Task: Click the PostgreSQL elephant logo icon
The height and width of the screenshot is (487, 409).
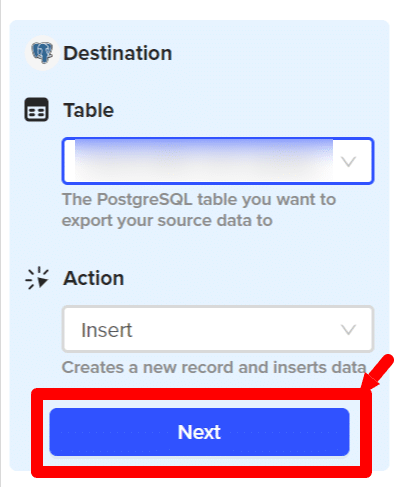Action: (x=42, y=53)
